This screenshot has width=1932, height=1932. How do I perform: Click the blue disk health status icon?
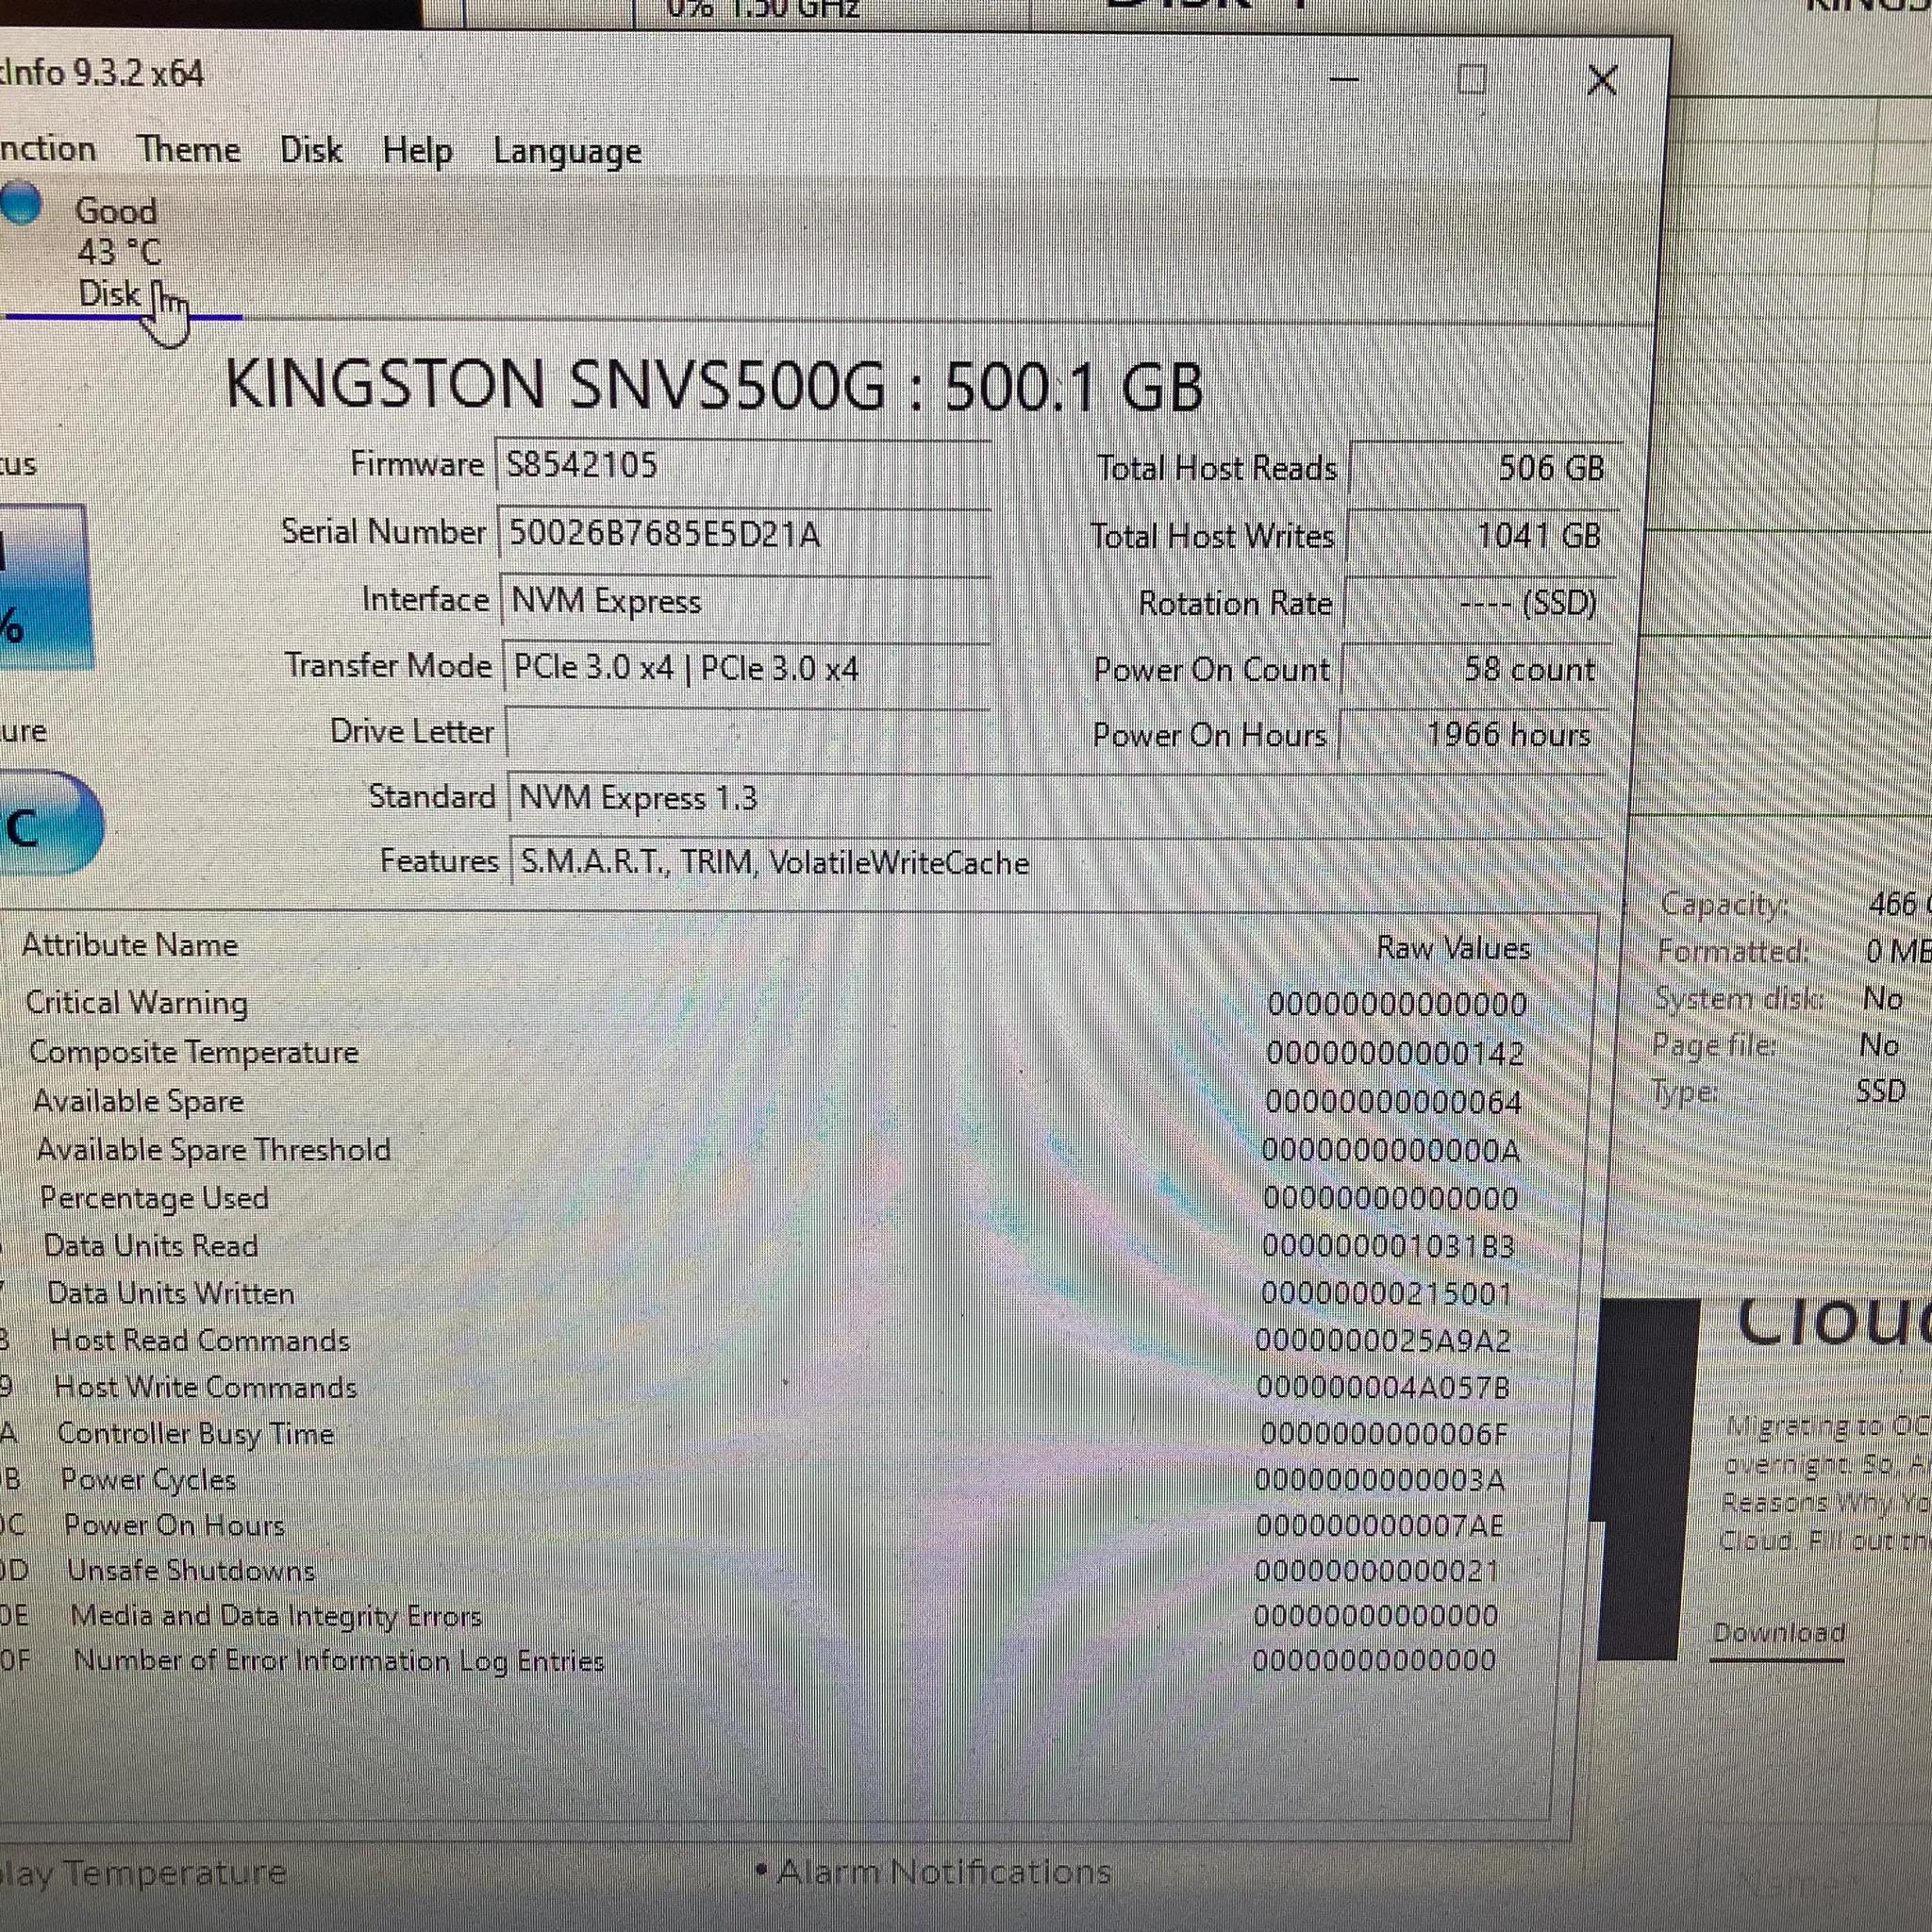click(21, 204)
